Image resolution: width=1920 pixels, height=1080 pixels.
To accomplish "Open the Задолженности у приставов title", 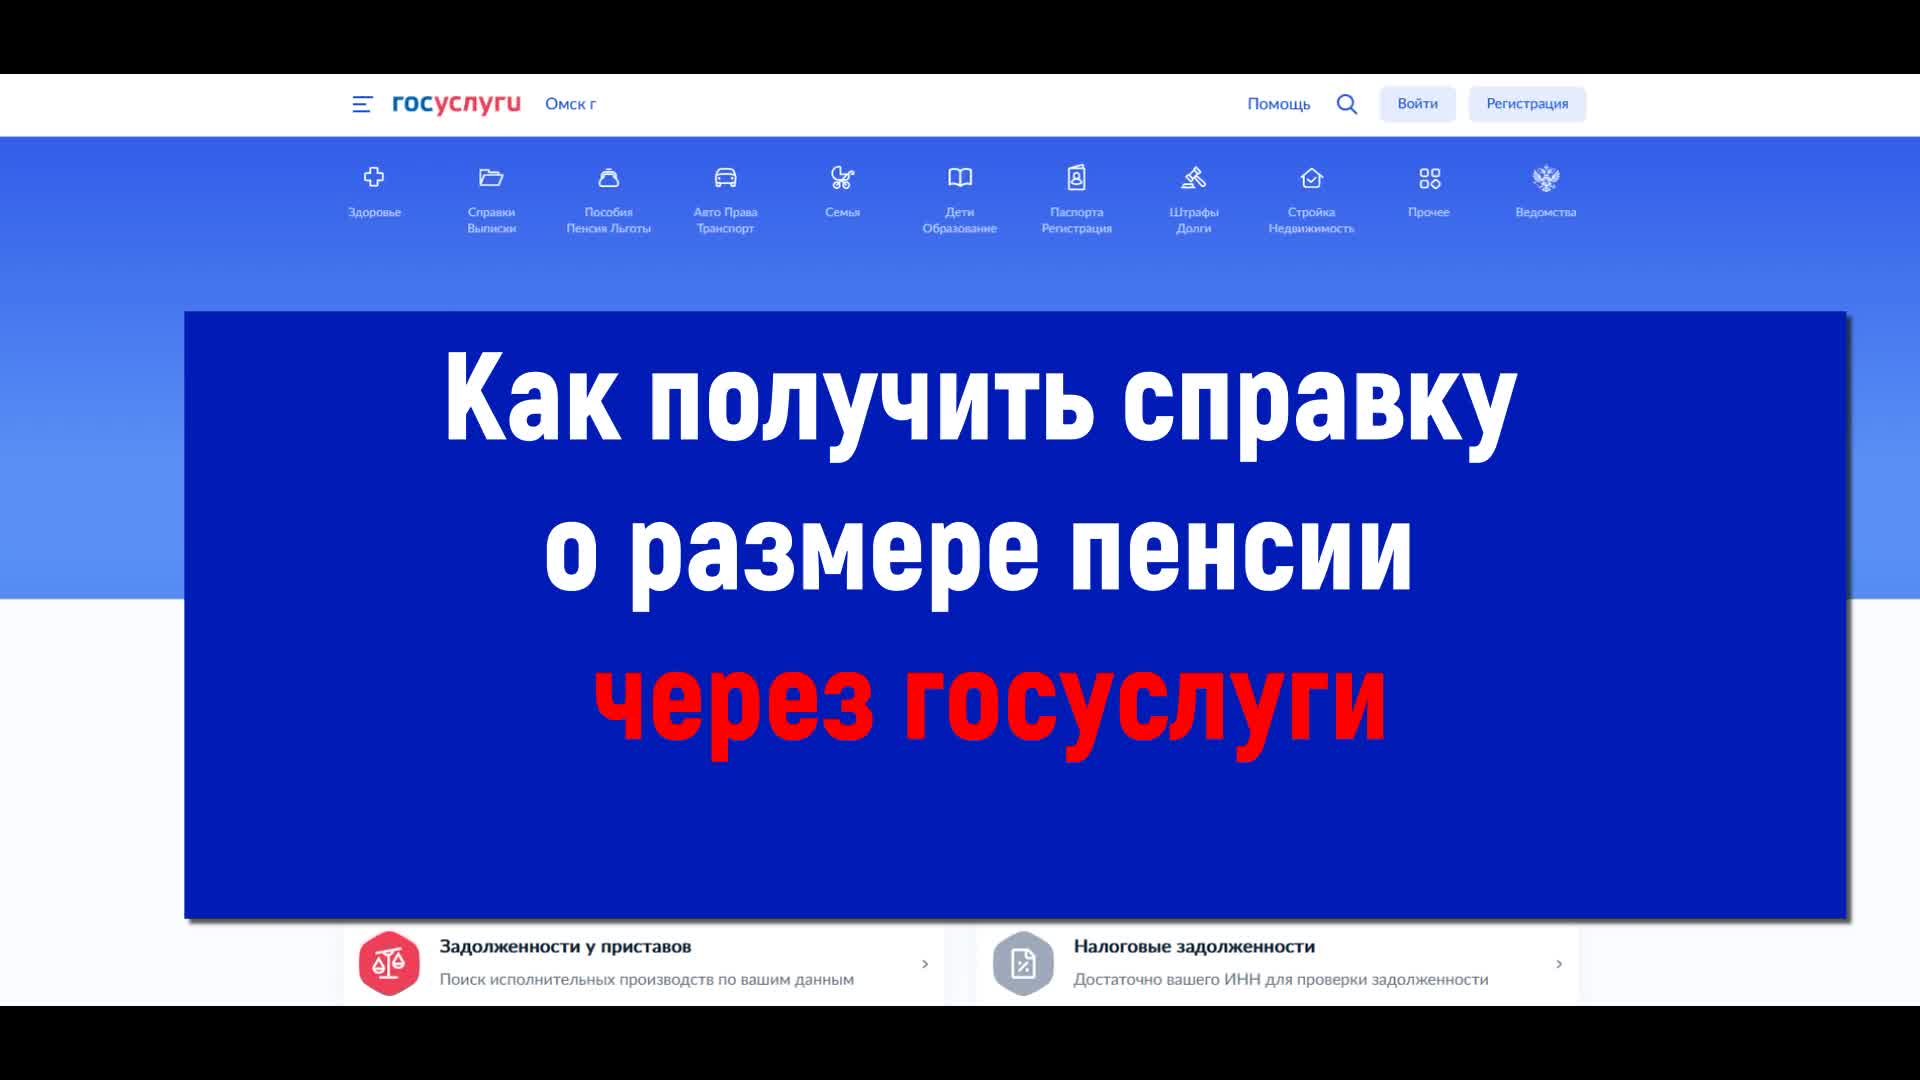I will 565,946.
